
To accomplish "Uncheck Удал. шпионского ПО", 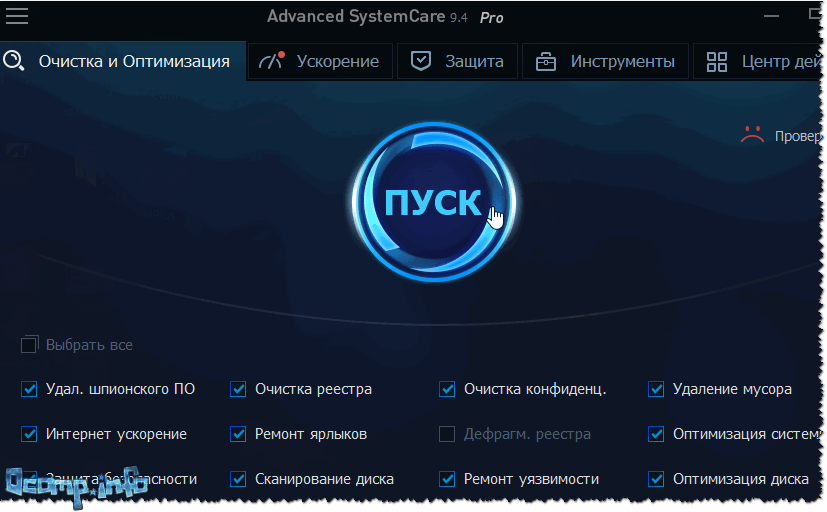I will pyautogui.click(x=29, y=389).
